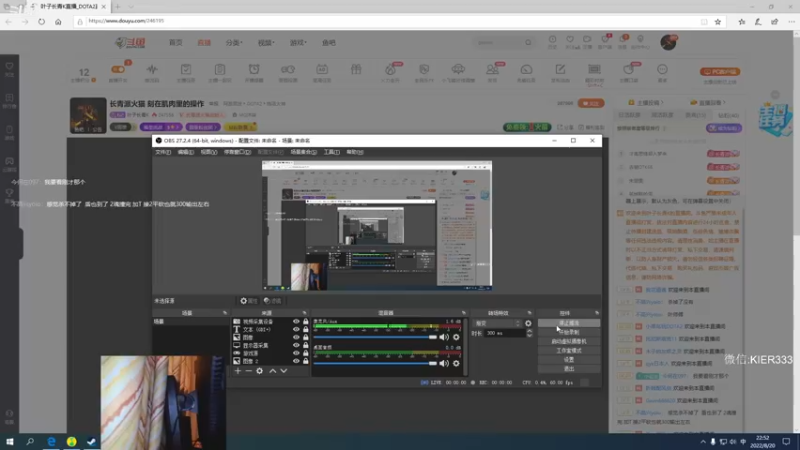This screenshot has height=450, width=800.
Task: Open the 文件 menu in OBS
Action: [x=163, y=152]
